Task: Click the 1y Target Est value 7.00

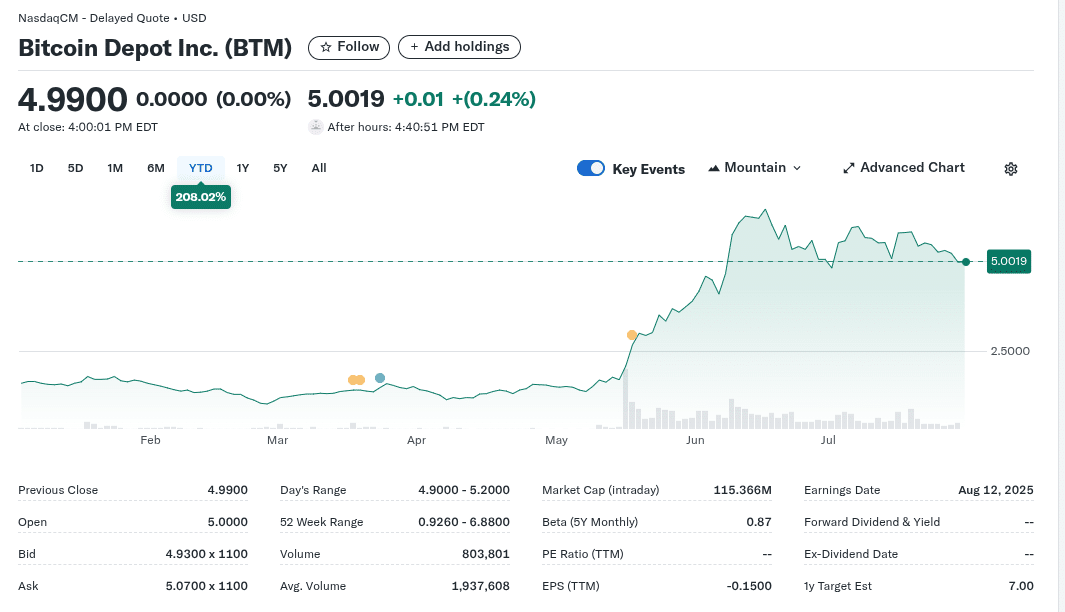Action: pos(1021,586)
